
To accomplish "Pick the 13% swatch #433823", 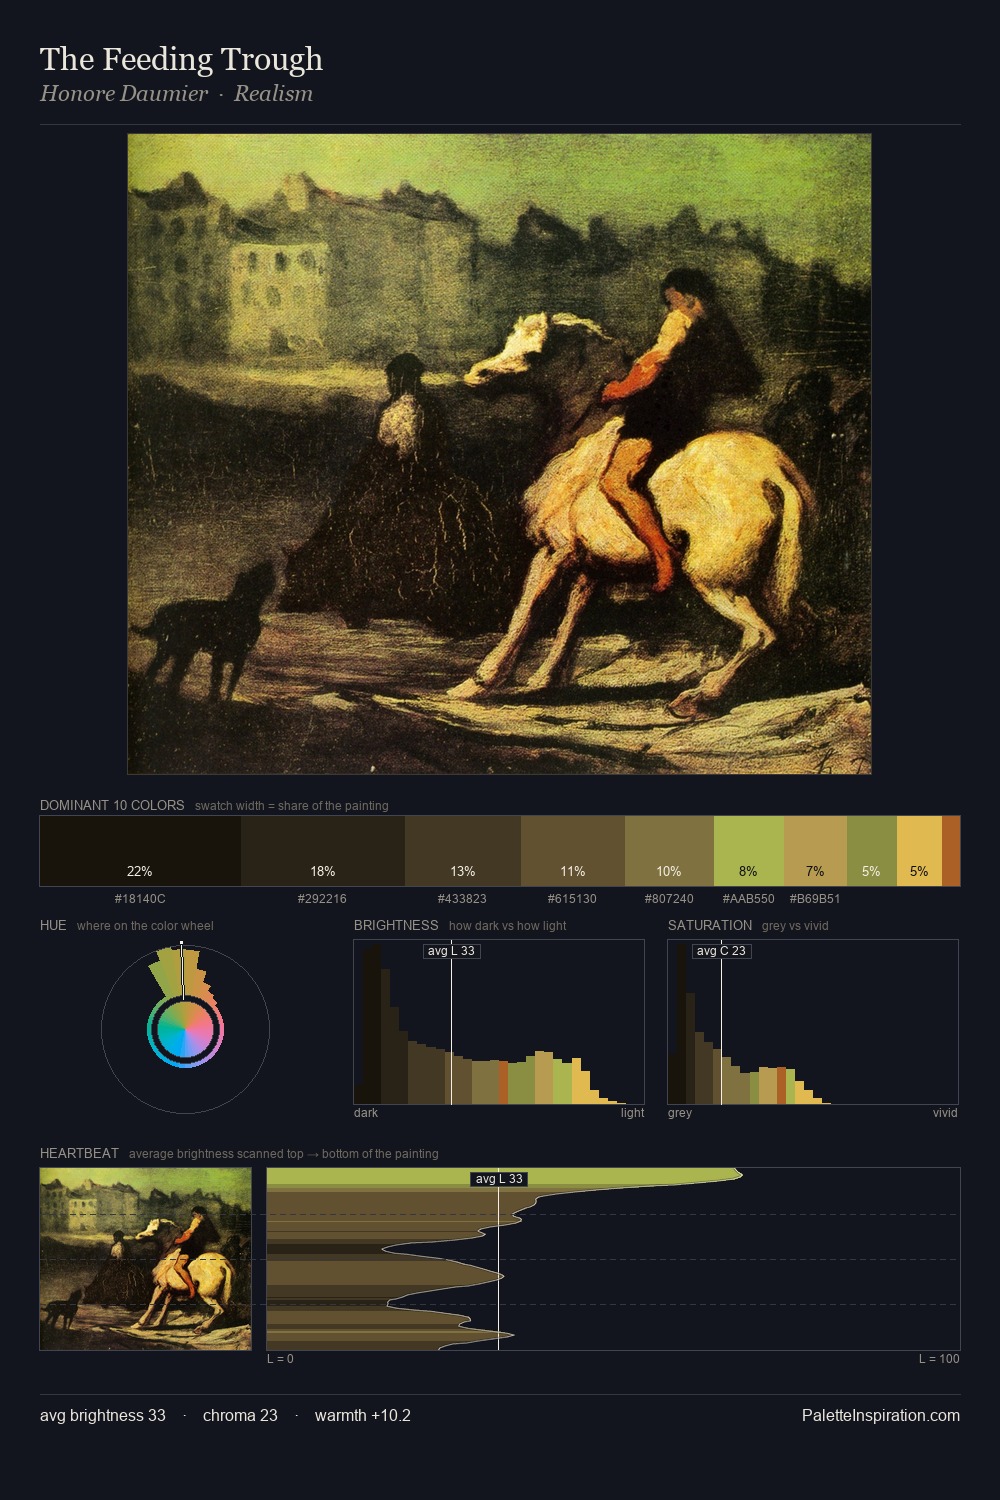I will 463,851.
